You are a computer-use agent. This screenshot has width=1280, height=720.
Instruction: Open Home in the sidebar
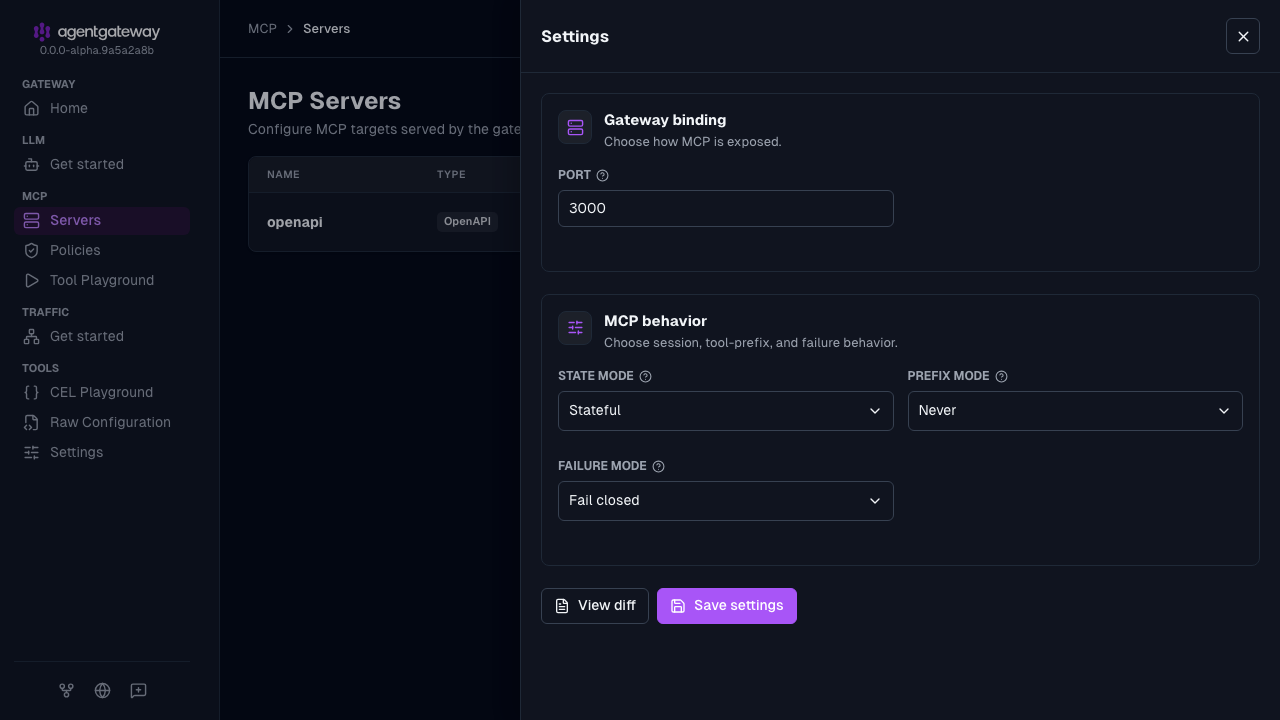coord(102,108)
